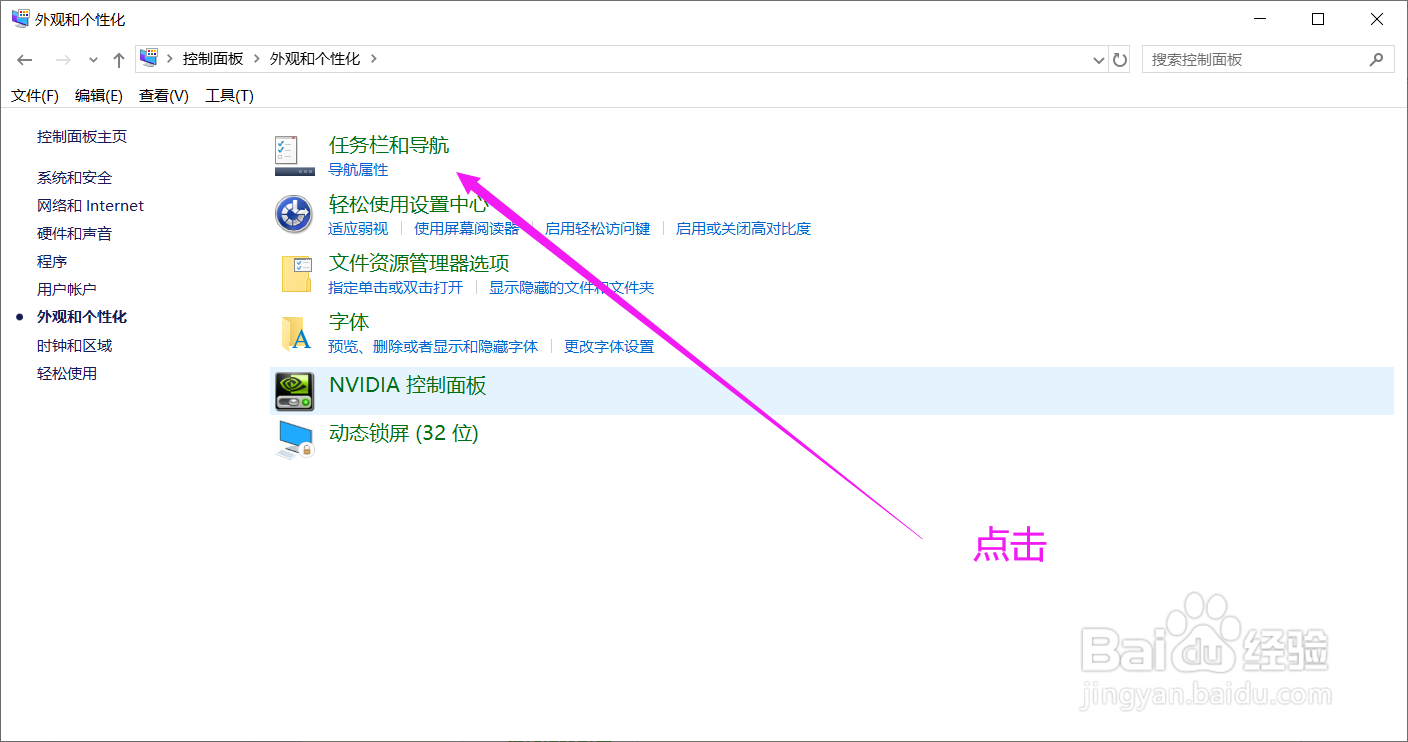Click the control panel icon in the address bar
Screen dimensions: 1408x742
tap(149, 58)
